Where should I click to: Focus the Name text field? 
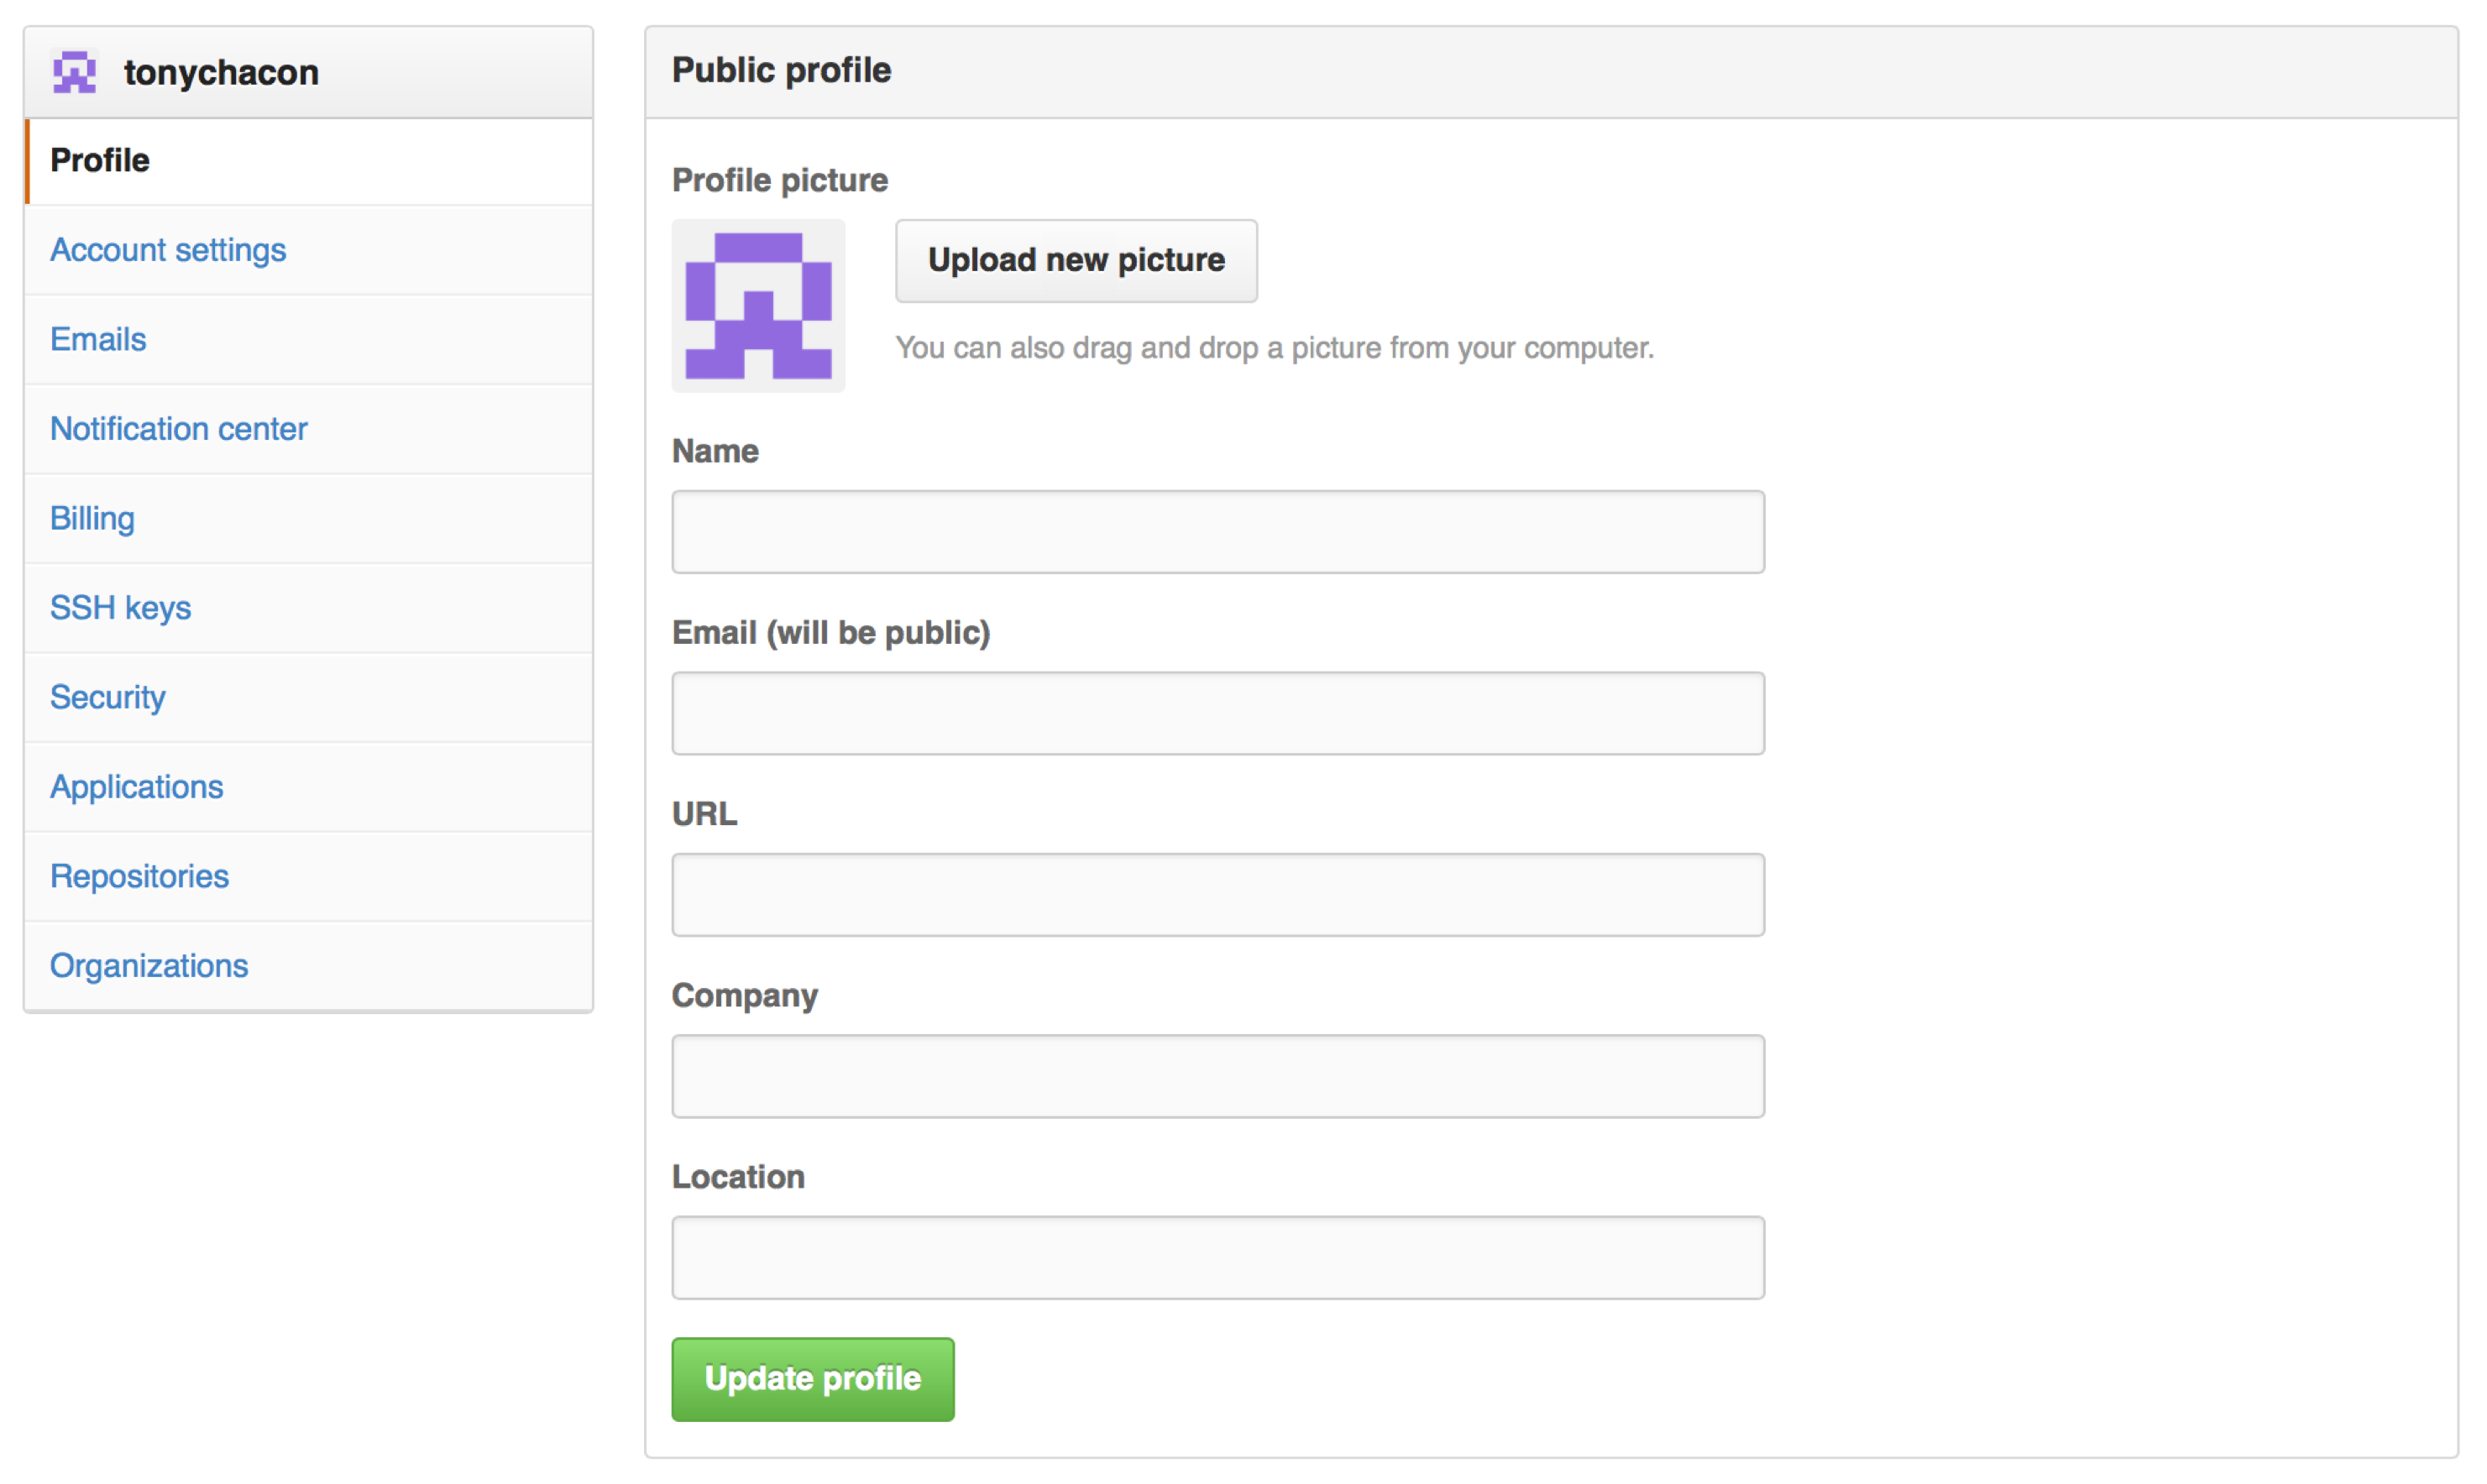(x=1217, y=532)
